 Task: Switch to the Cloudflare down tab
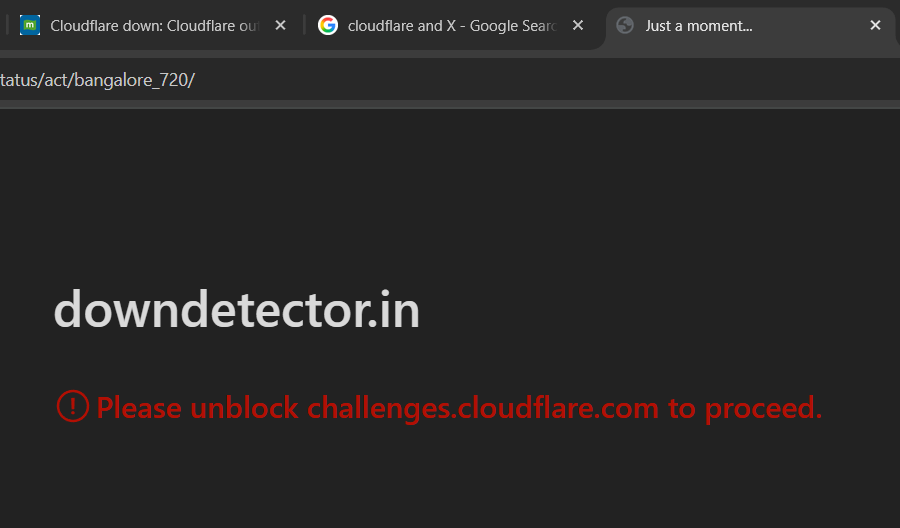click(x=153, y=26)
